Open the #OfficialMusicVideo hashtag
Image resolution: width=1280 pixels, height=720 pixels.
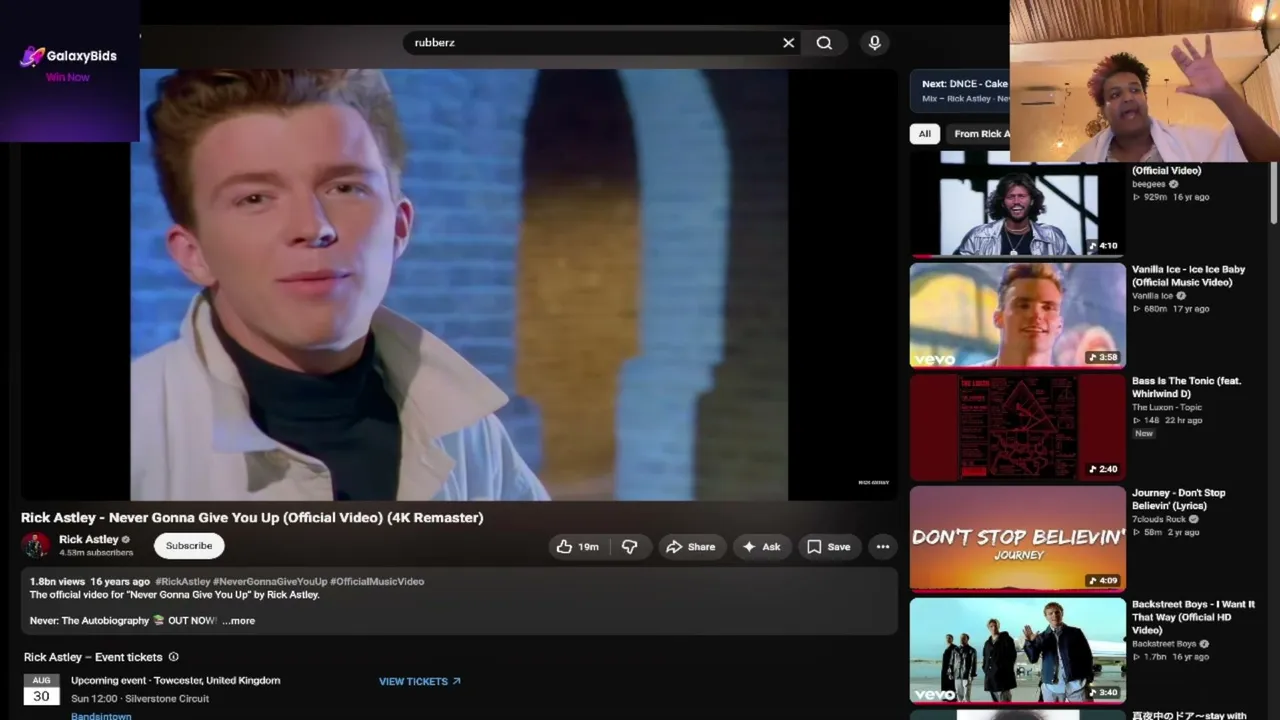click(377, 581)
